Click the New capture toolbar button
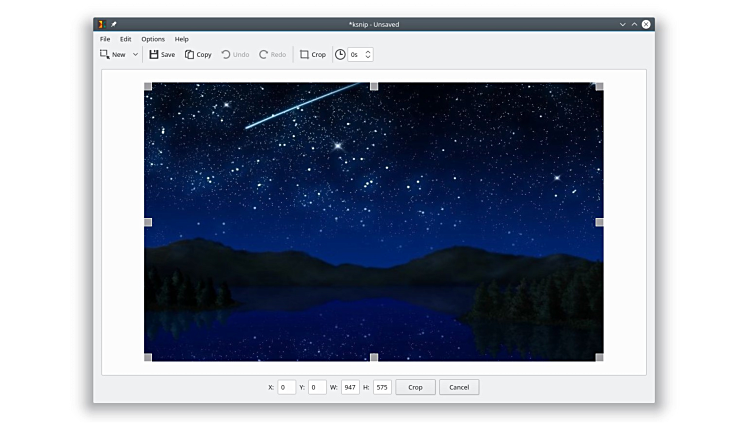 click(x=113, y=54)
